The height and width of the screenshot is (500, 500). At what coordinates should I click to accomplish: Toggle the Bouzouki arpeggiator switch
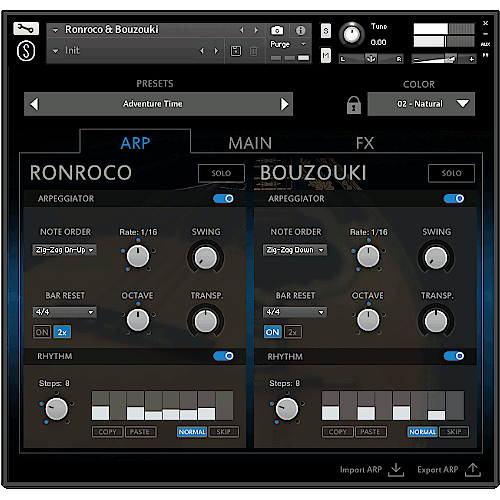tap(454, 199)
